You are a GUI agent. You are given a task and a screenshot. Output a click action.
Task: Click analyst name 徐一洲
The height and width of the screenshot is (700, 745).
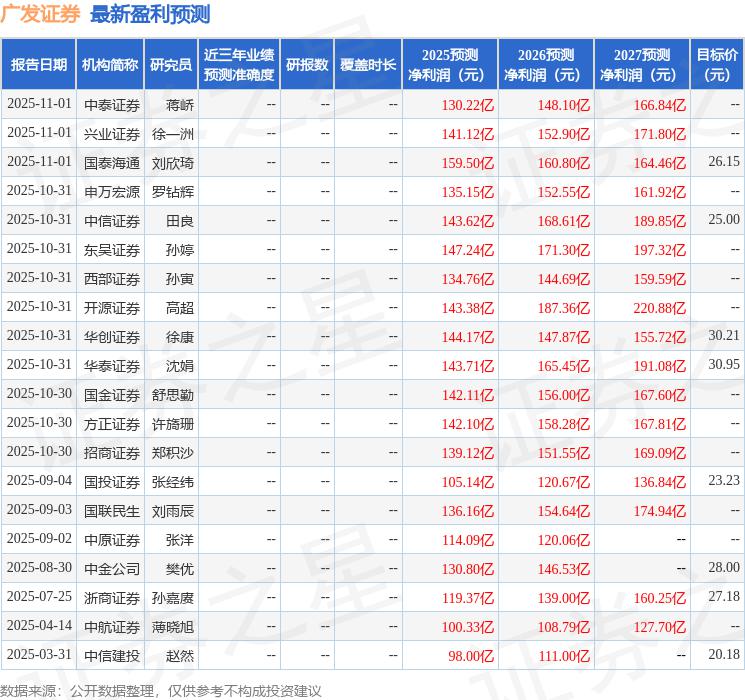pos(172,134)
